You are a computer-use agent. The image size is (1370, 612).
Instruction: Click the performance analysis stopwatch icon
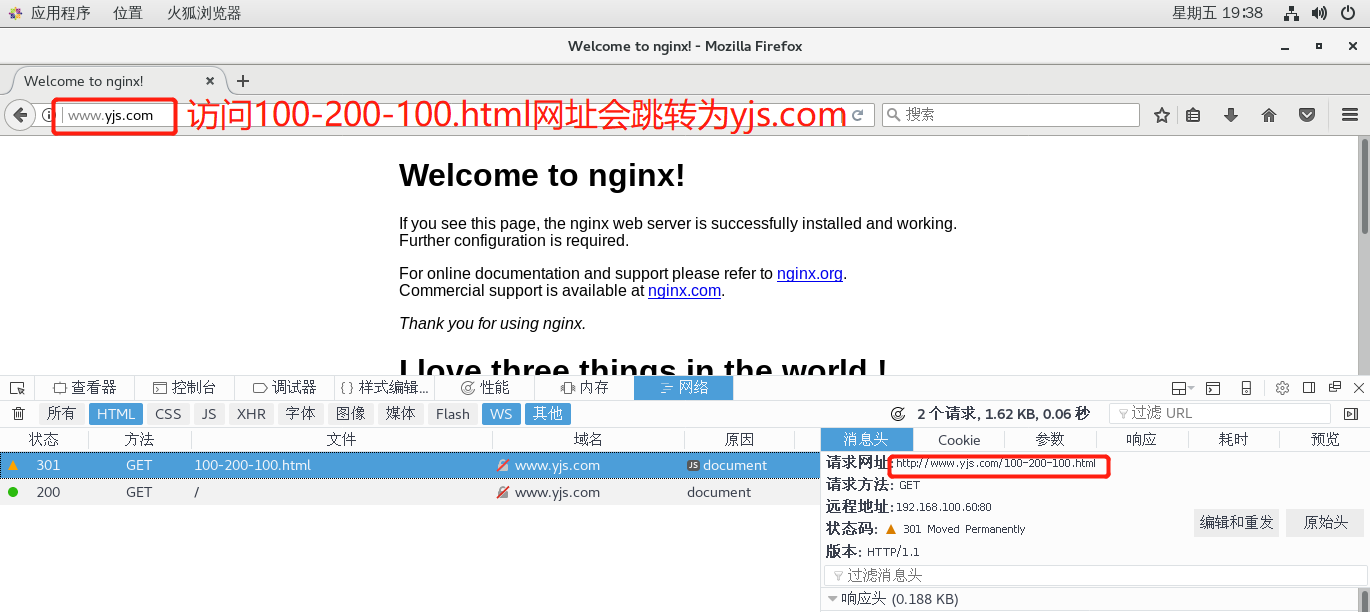(898, 414)
